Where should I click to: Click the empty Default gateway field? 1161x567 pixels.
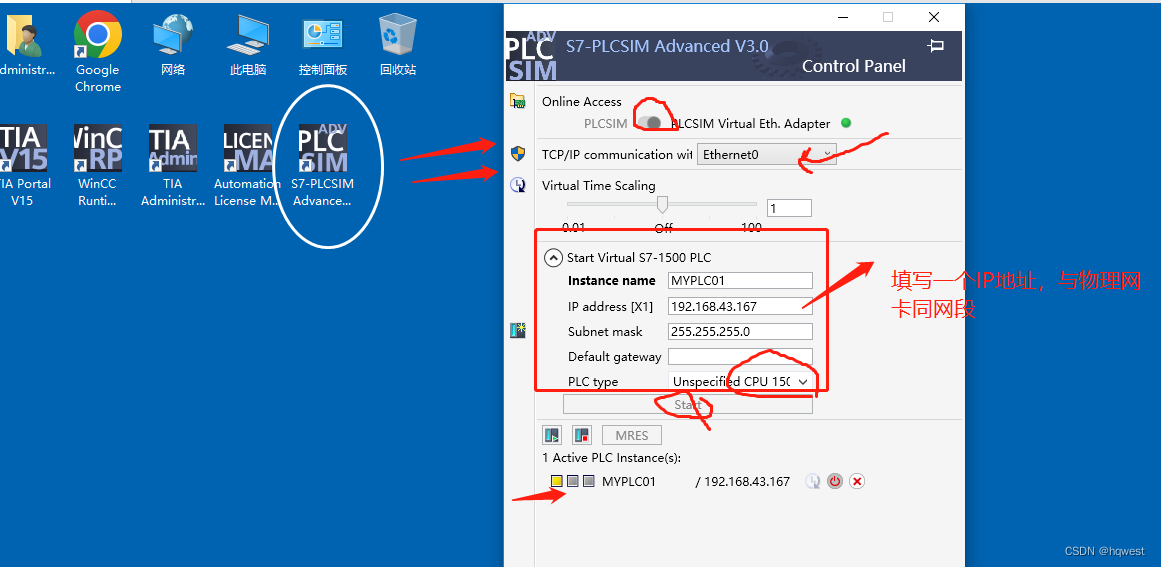tap(740, 356)
